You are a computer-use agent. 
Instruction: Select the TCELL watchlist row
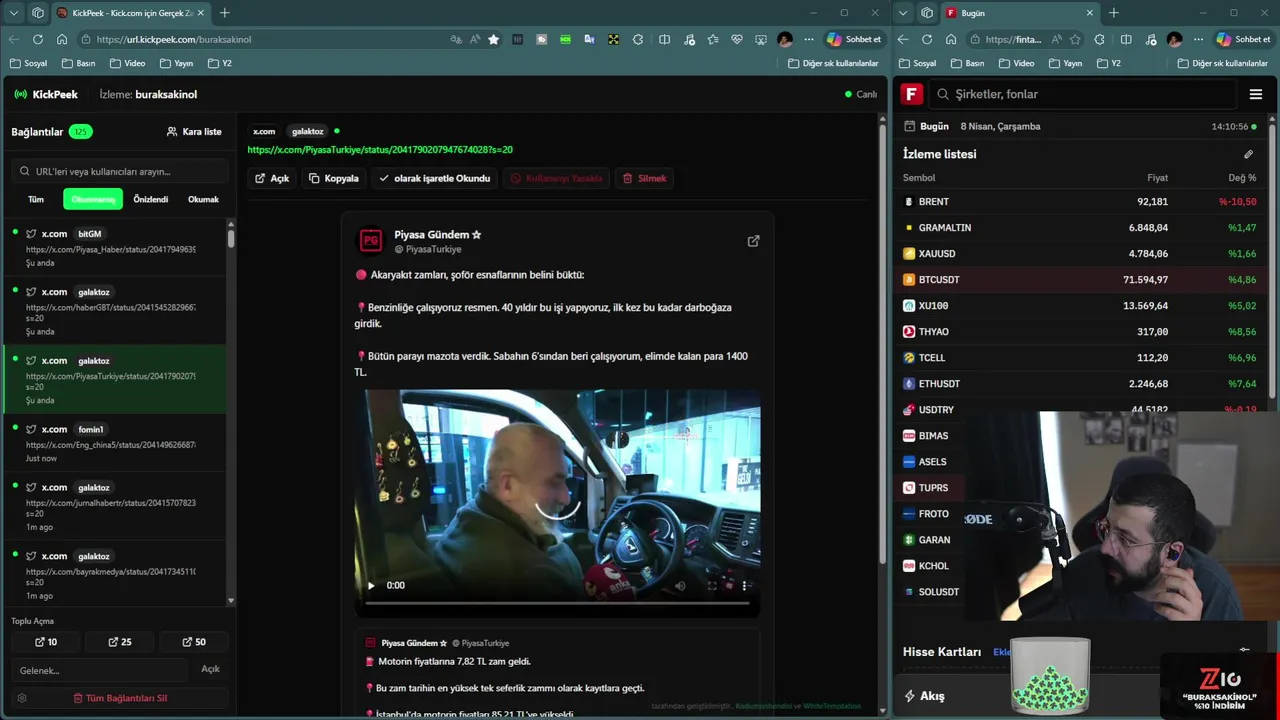tap(1080, 357)
